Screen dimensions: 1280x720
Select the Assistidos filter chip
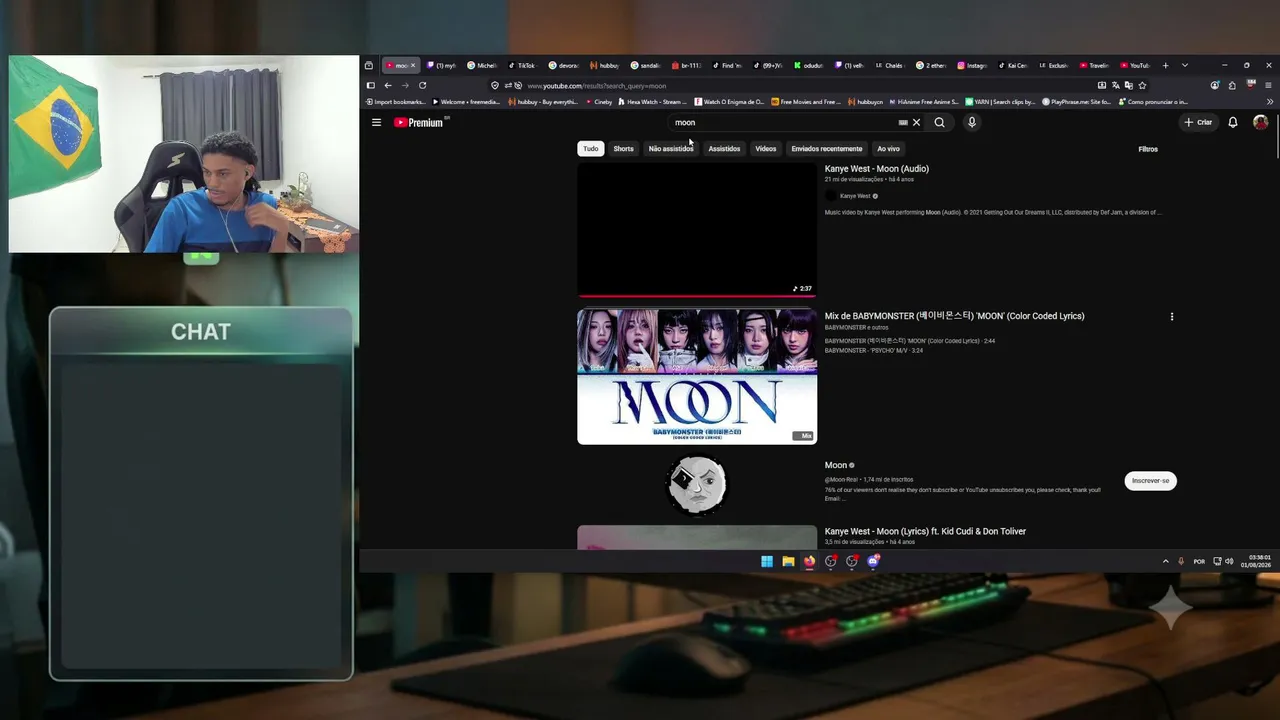point(724,149)
